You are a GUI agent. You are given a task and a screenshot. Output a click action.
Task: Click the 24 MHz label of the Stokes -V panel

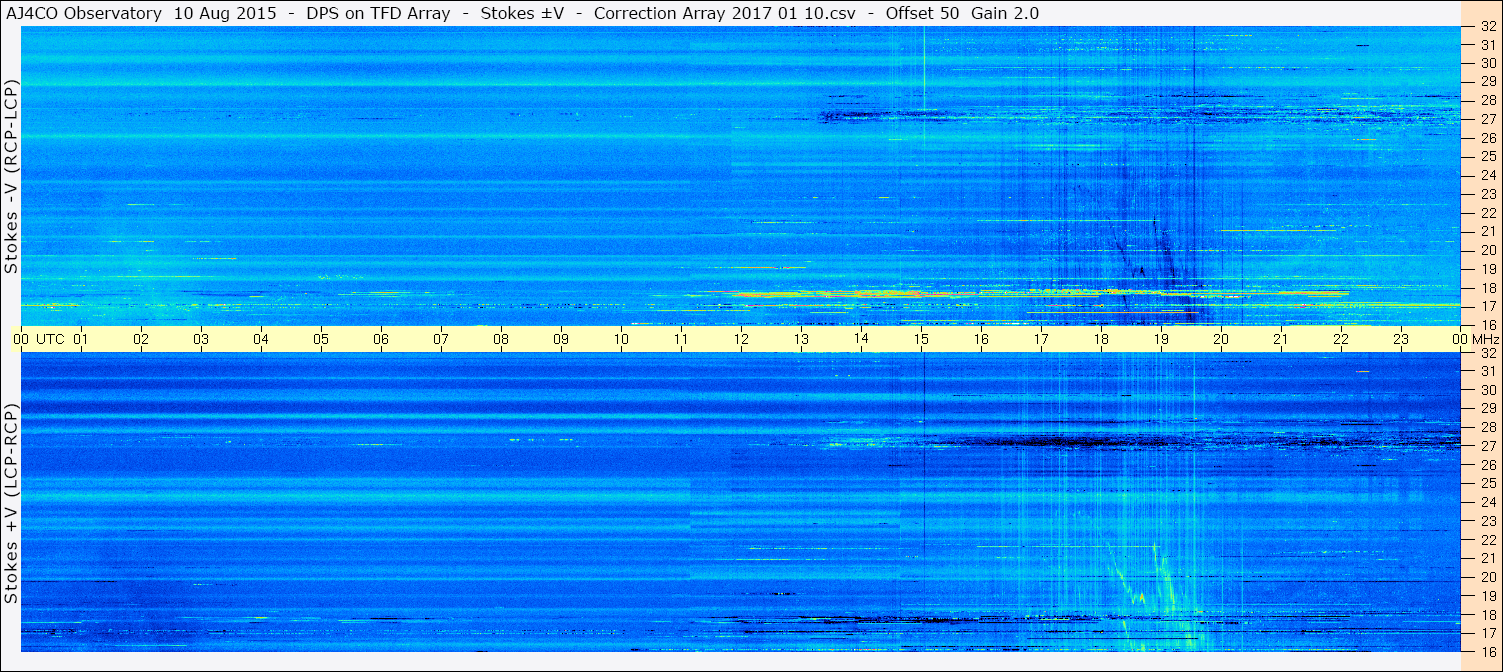(x=1487, y=175)
